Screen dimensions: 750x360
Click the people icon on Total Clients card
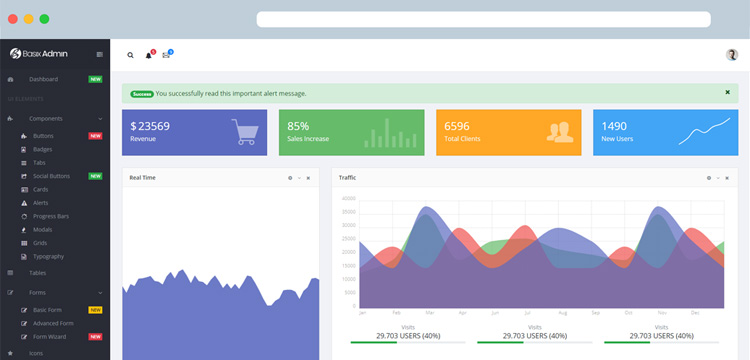(560, 132)
